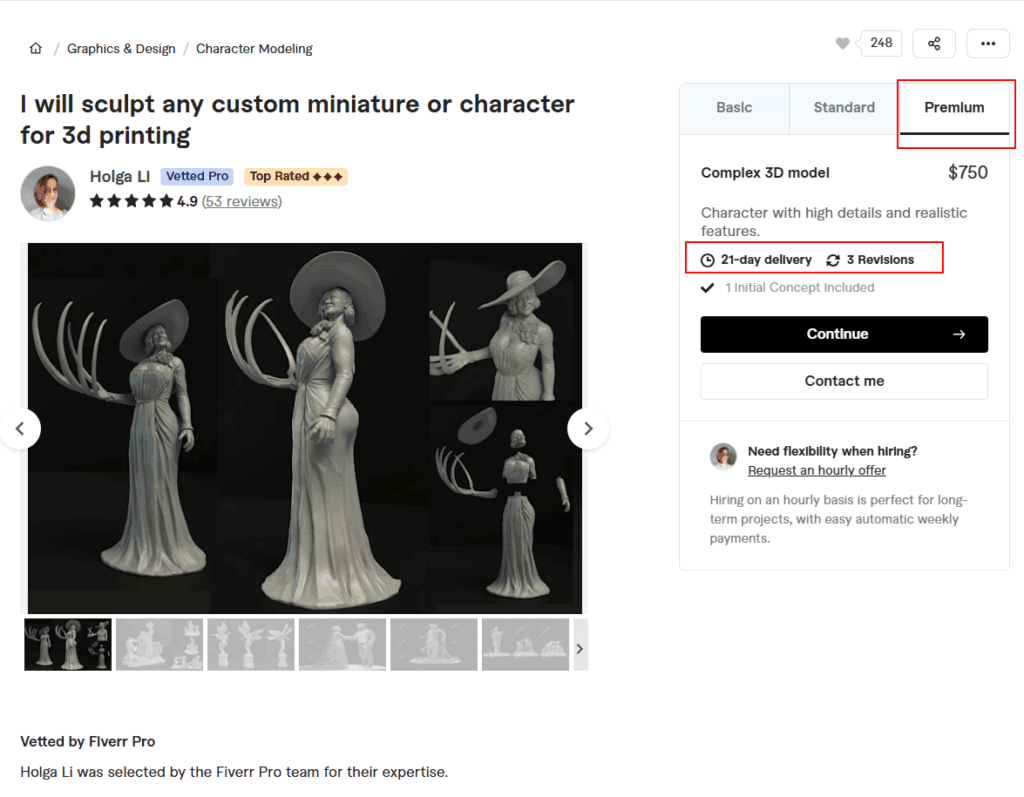Click the Continue button
Image resolution: width=1024 pixels, height=797 pixels.
(843, 334)
